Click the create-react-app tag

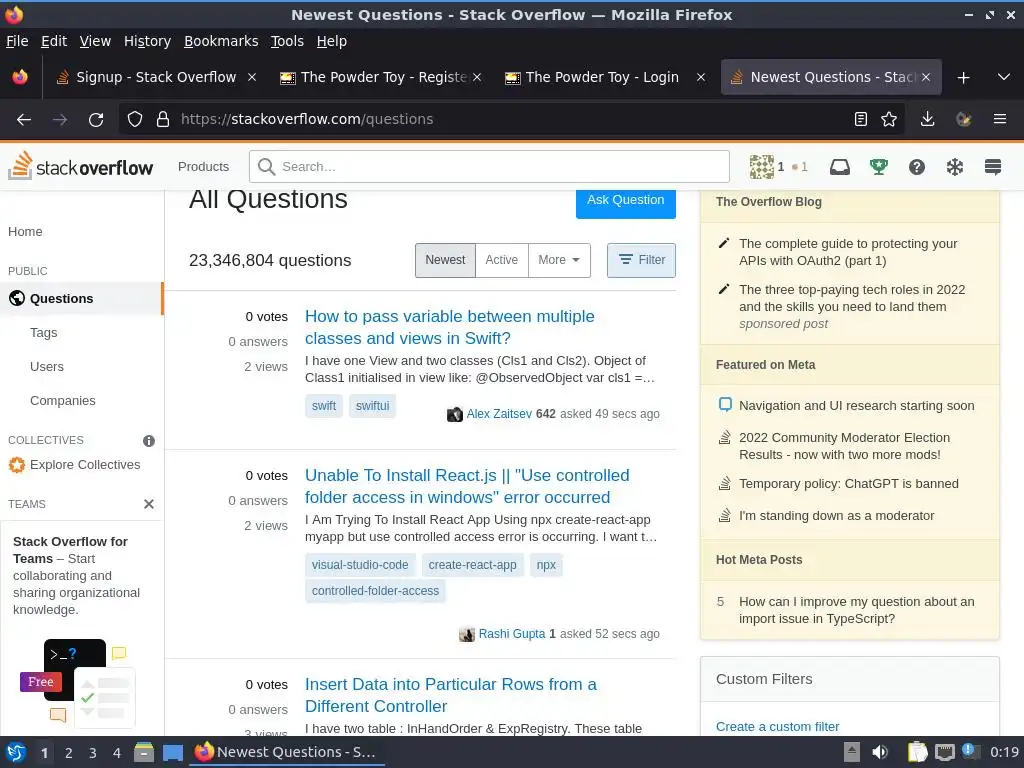pyautogui.click(x=472, y=565)
